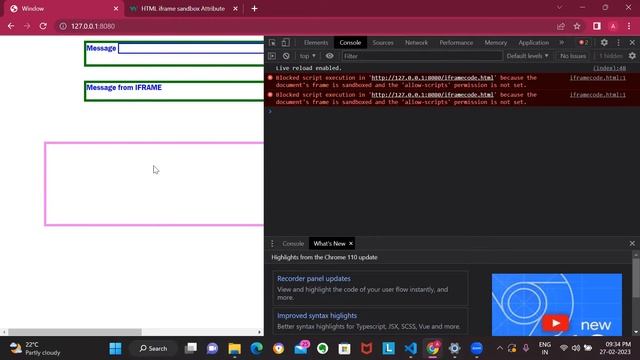The image size is (640, 360).
Task: Open Improved syntax highlights item
Action: 317,316
